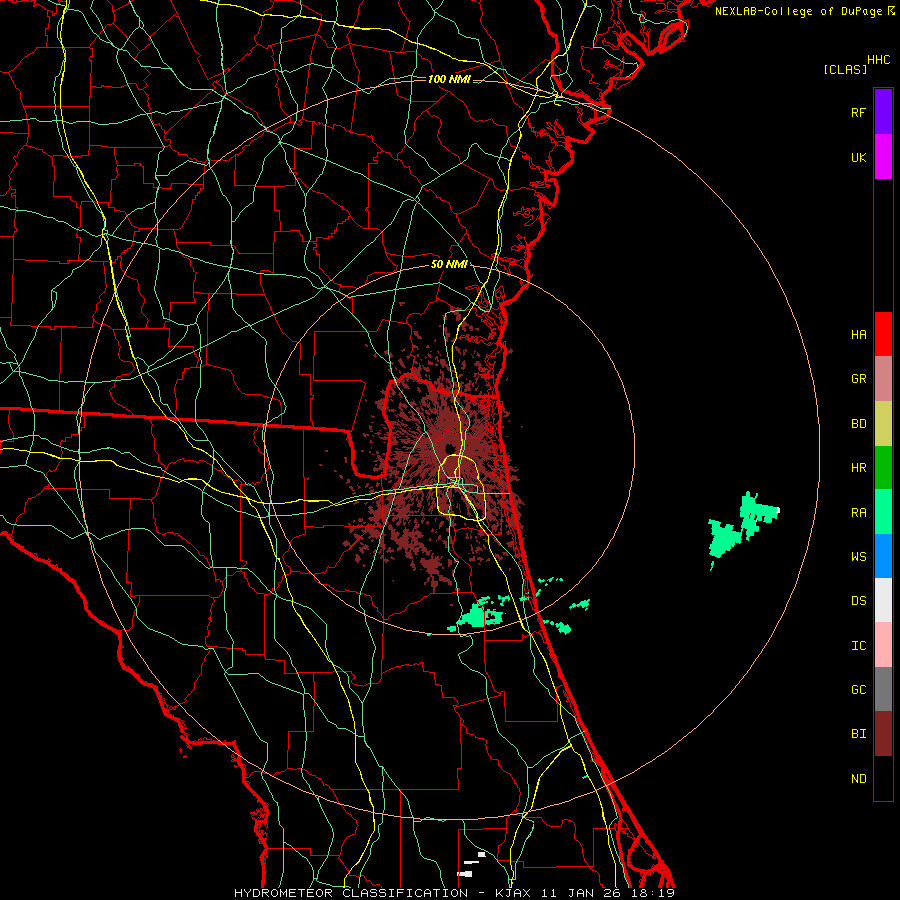Click the DS legend label
Image resolution: width=900 pixels, height=900 pixels.
pyautogui.click(x=858, y=600)
